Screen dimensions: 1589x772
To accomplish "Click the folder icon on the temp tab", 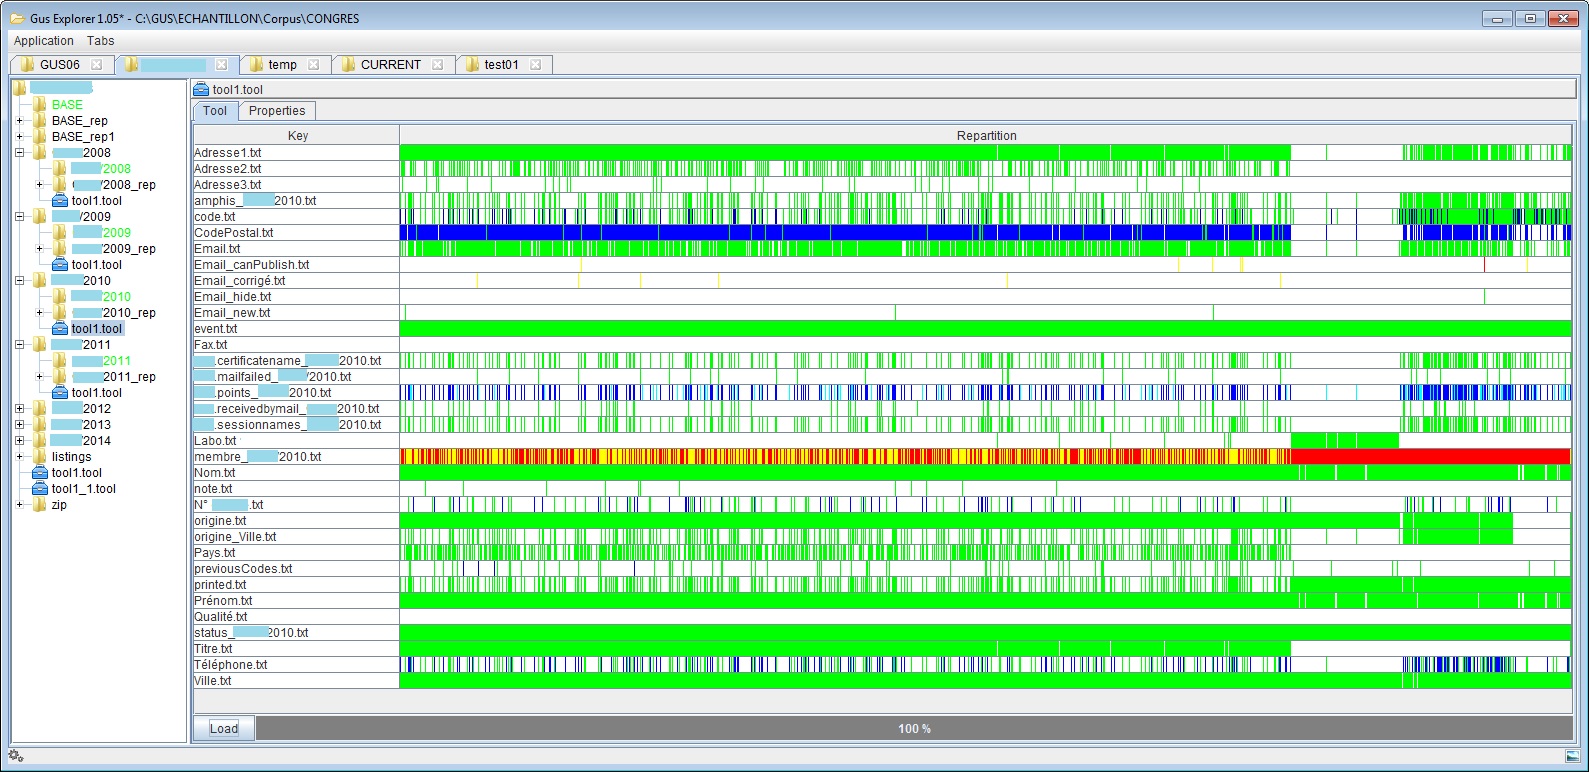I will pyautogui.click(x=256, y=65).
